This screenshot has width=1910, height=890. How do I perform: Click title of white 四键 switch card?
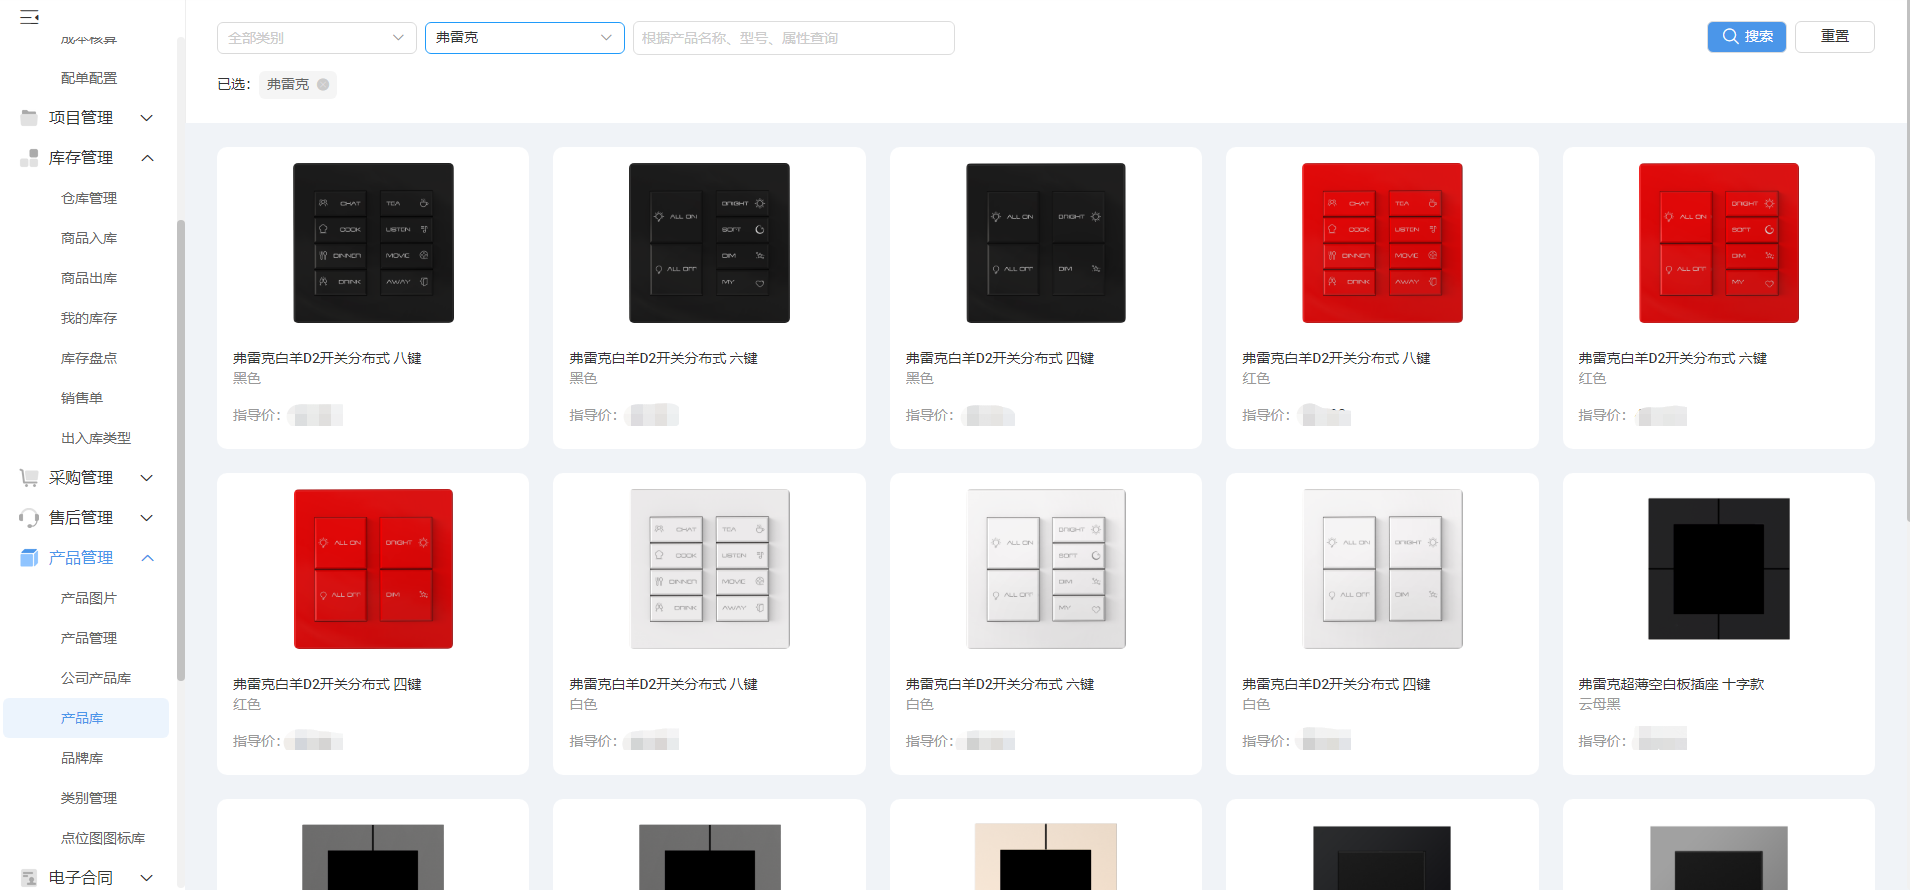click(x=1336, y=684)
